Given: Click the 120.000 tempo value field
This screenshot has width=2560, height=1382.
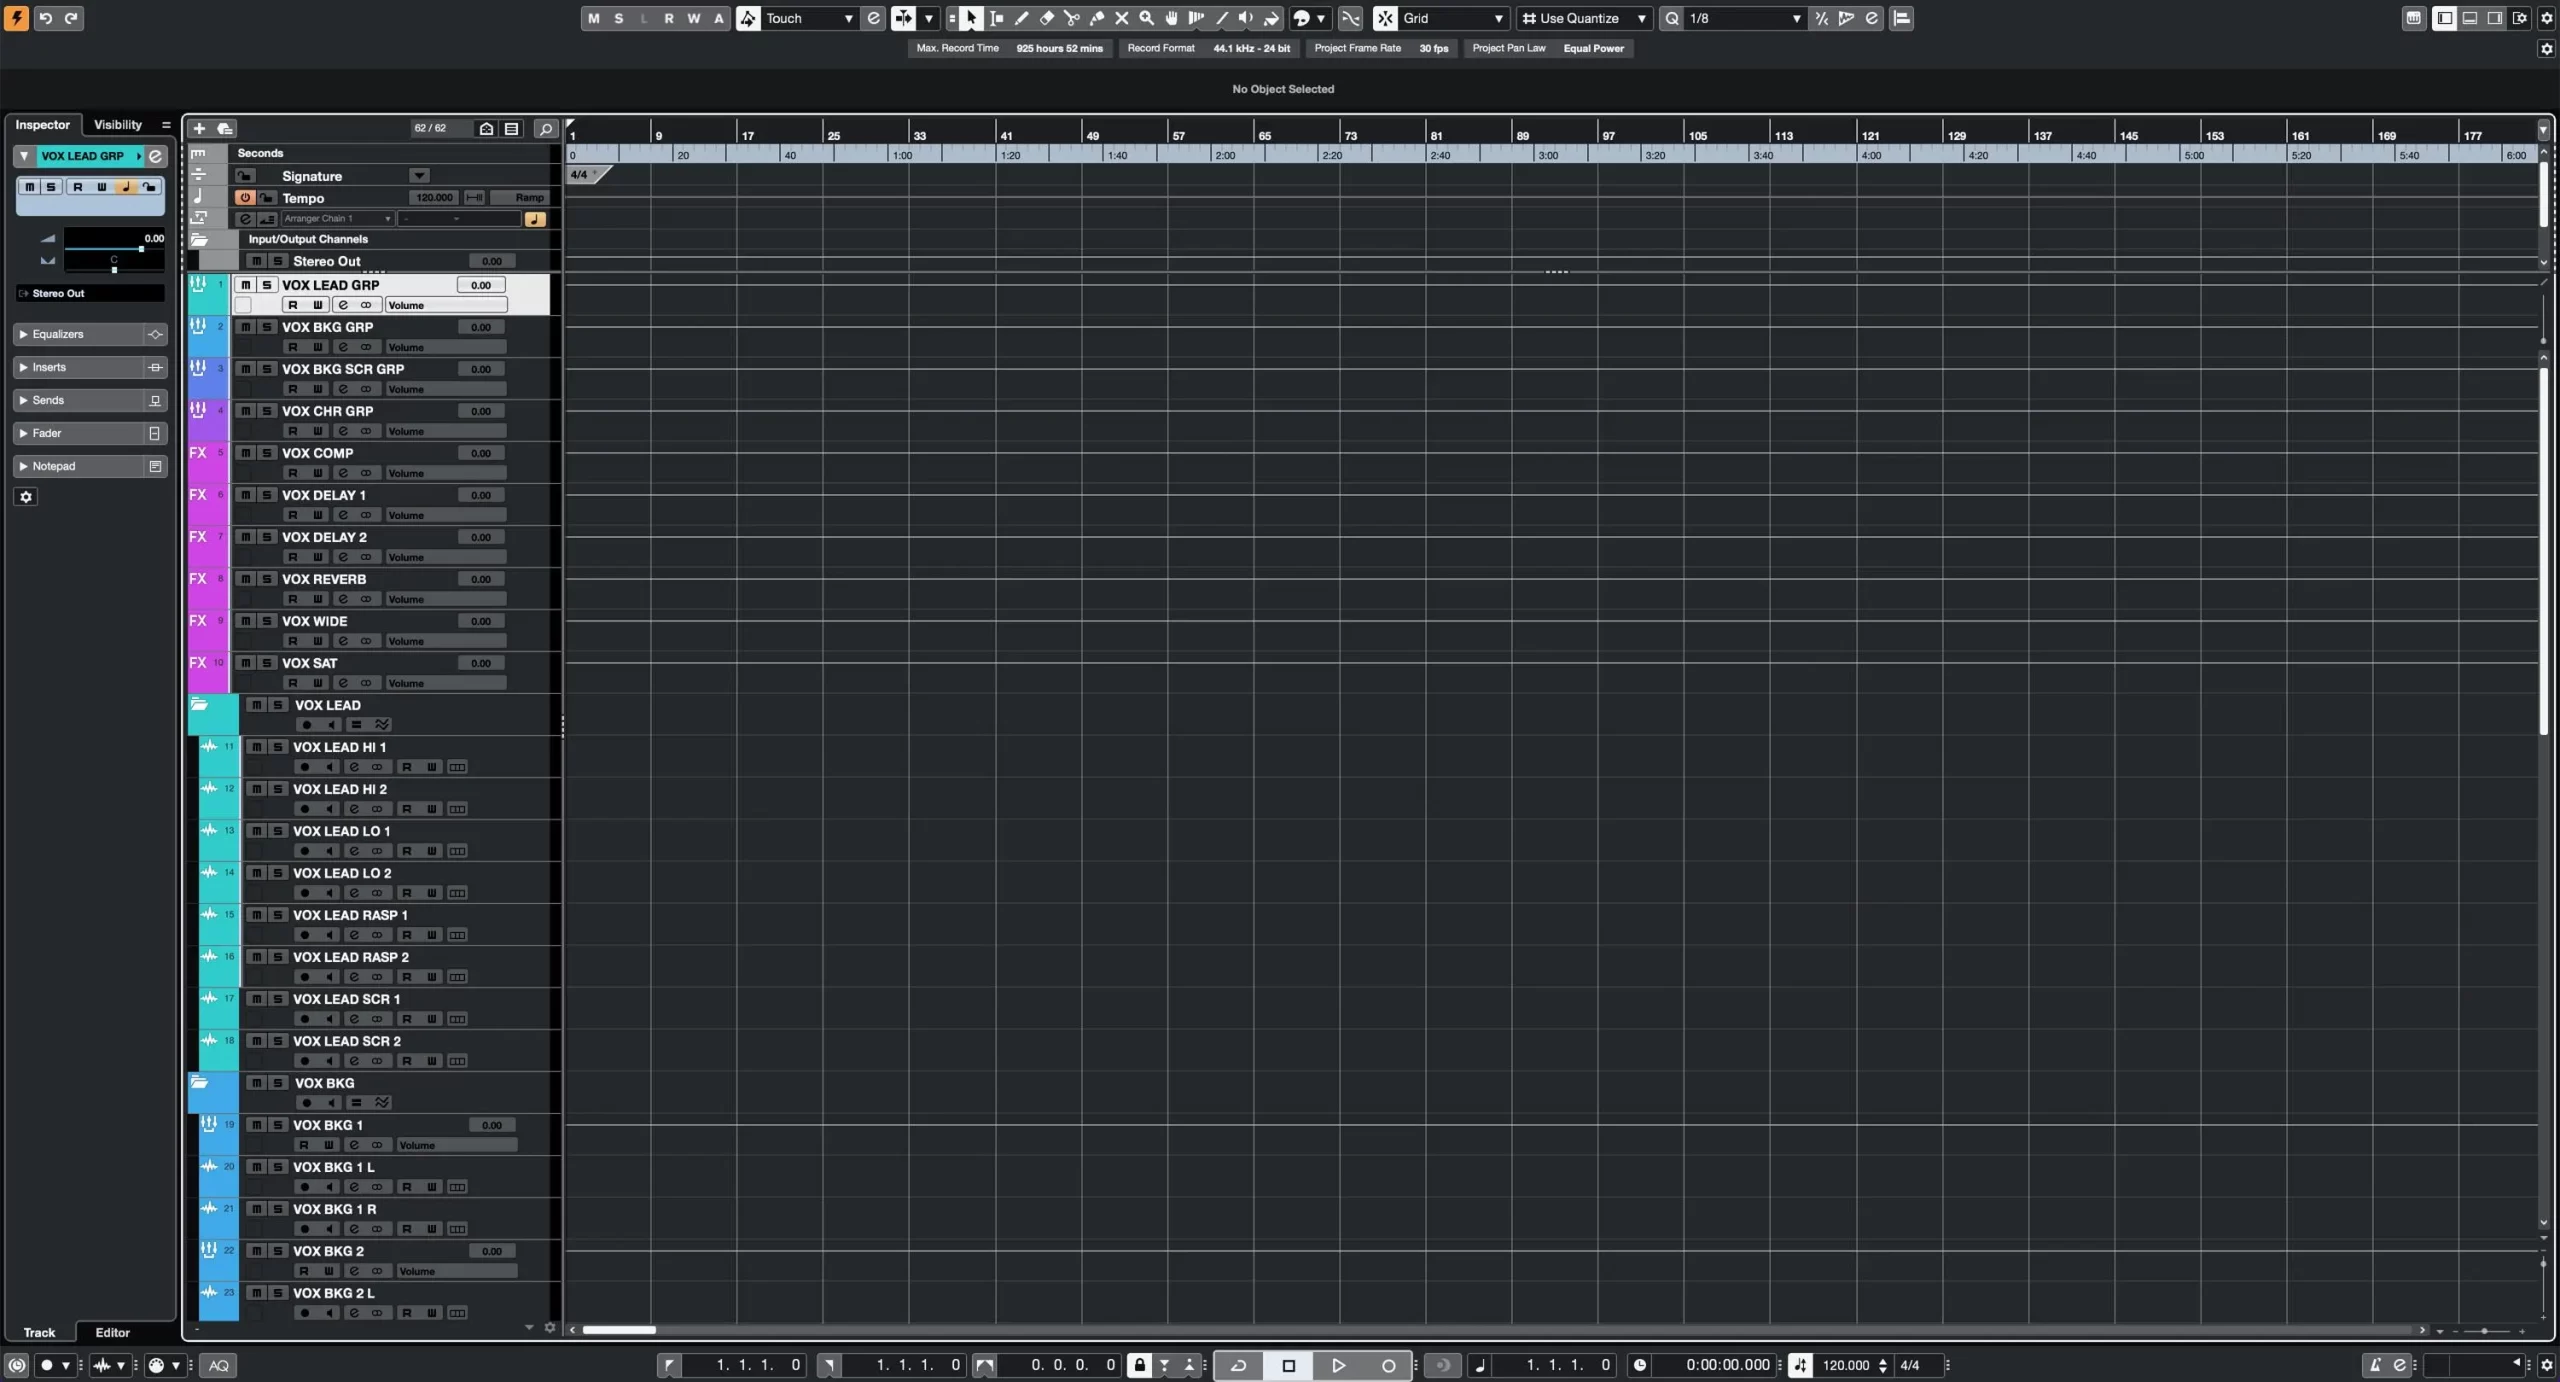Looking at the screenshot, I should click(433, 198).
